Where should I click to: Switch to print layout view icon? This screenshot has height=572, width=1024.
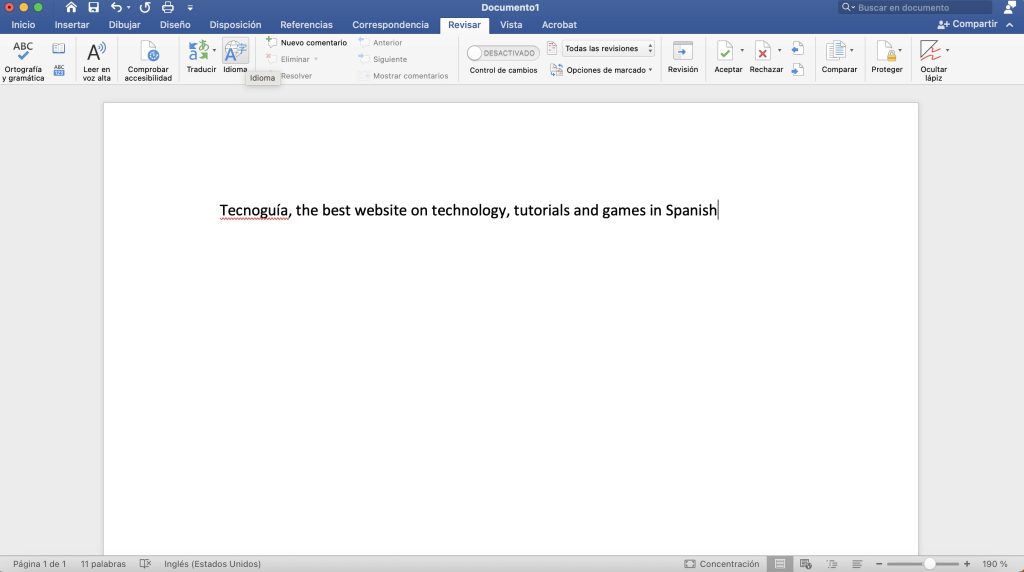point(780,564)
